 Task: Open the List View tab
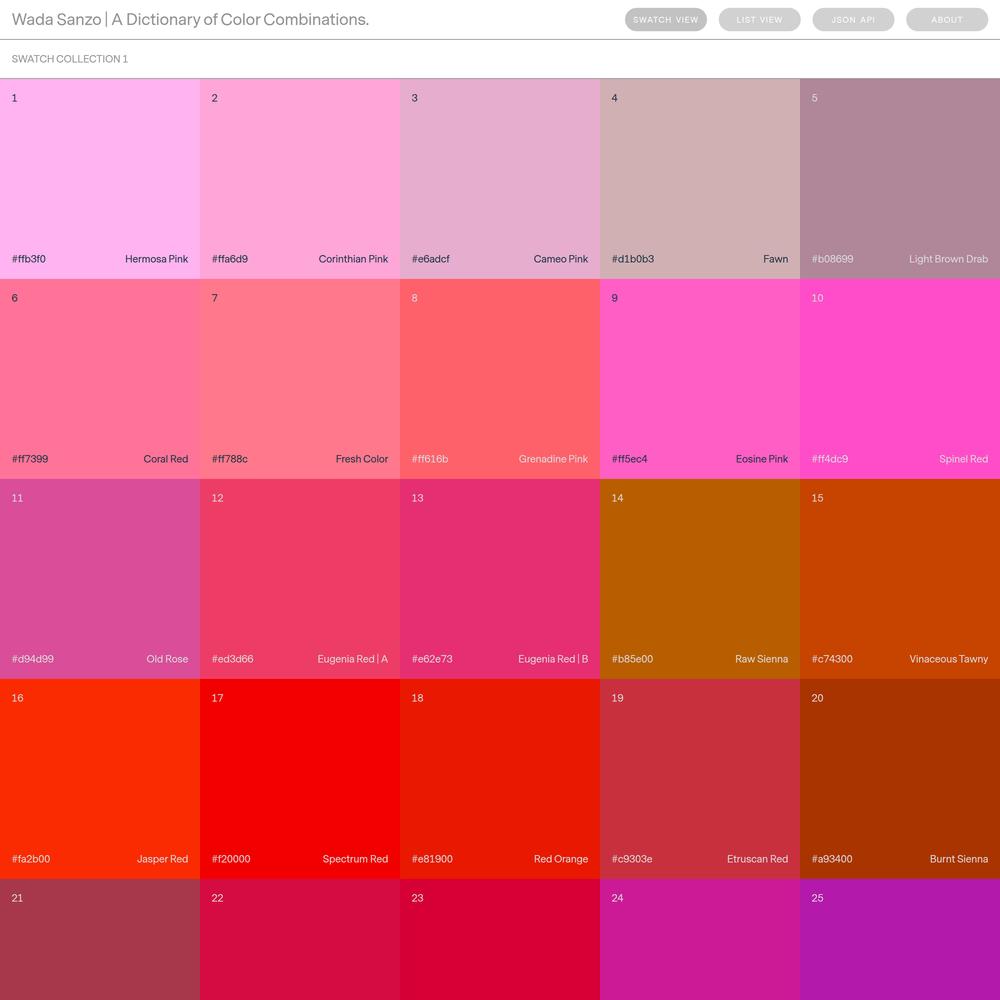click(759, 20)
